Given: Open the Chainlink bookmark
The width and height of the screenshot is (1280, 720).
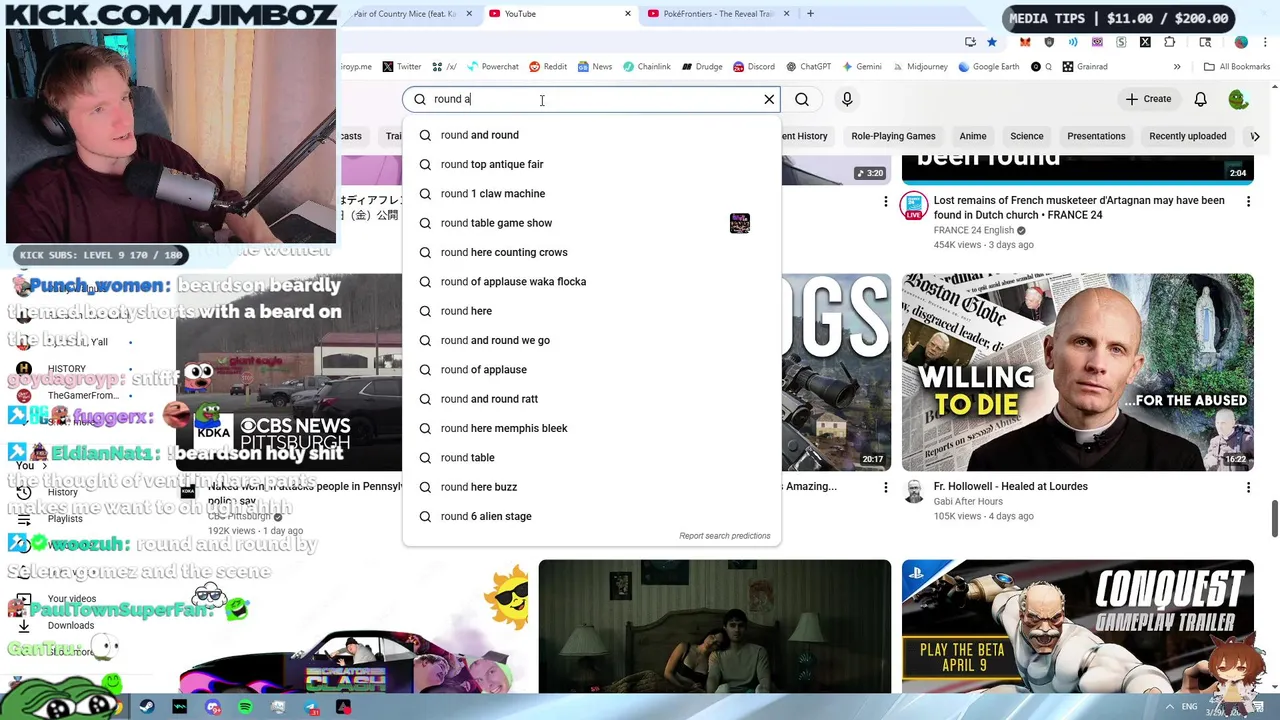Looking at the screenshot, I should click(646, 67).
